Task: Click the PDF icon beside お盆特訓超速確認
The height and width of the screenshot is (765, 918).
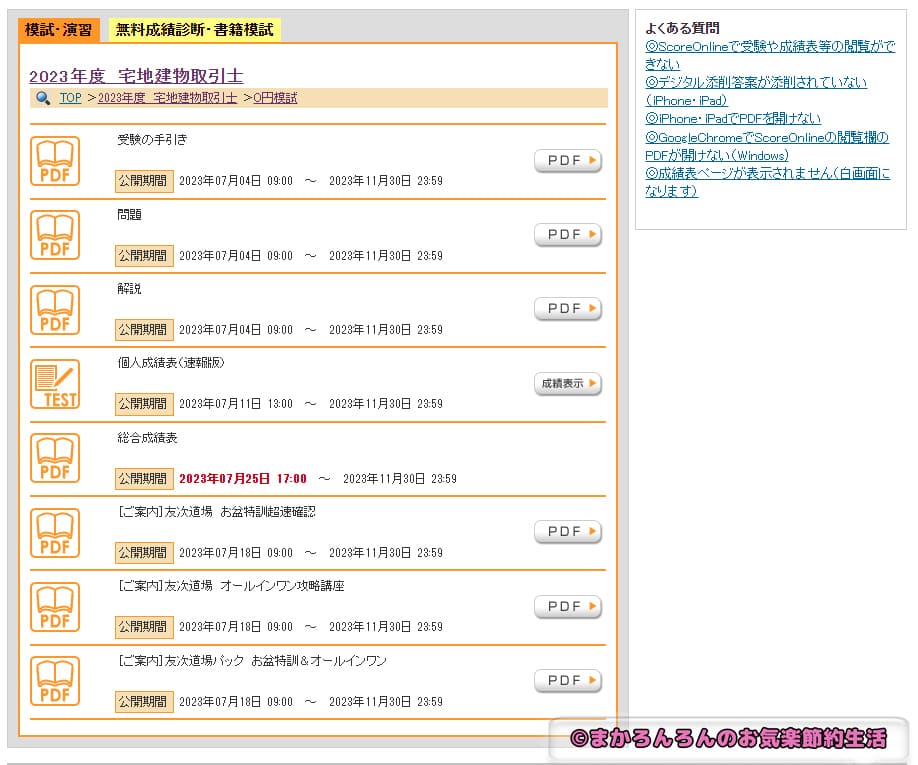Action: pyautogui.click(x=55, y=533)
